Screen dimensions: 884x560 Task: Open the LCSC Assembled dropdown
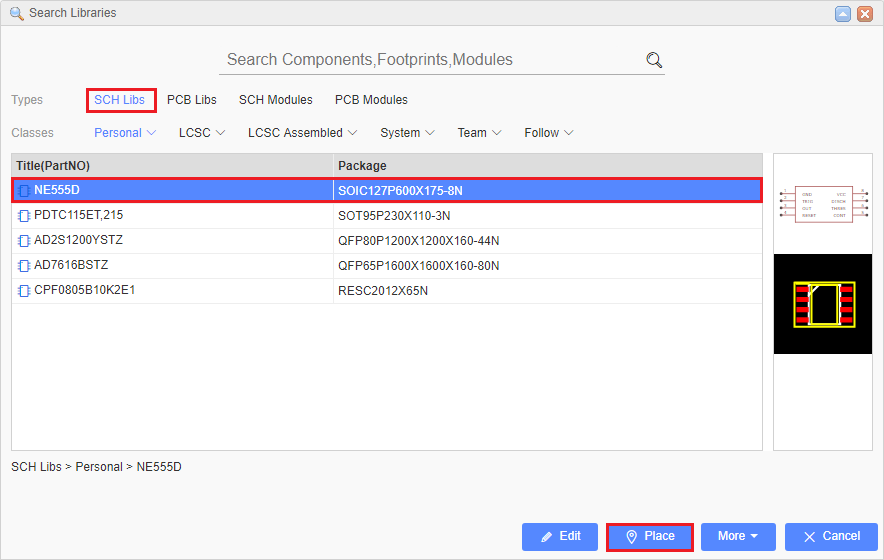[302, 133]
